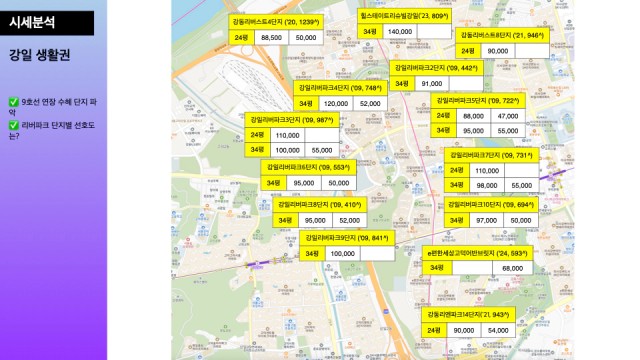Click 55,000 under 강일리버파크3단지

(322, 150)
